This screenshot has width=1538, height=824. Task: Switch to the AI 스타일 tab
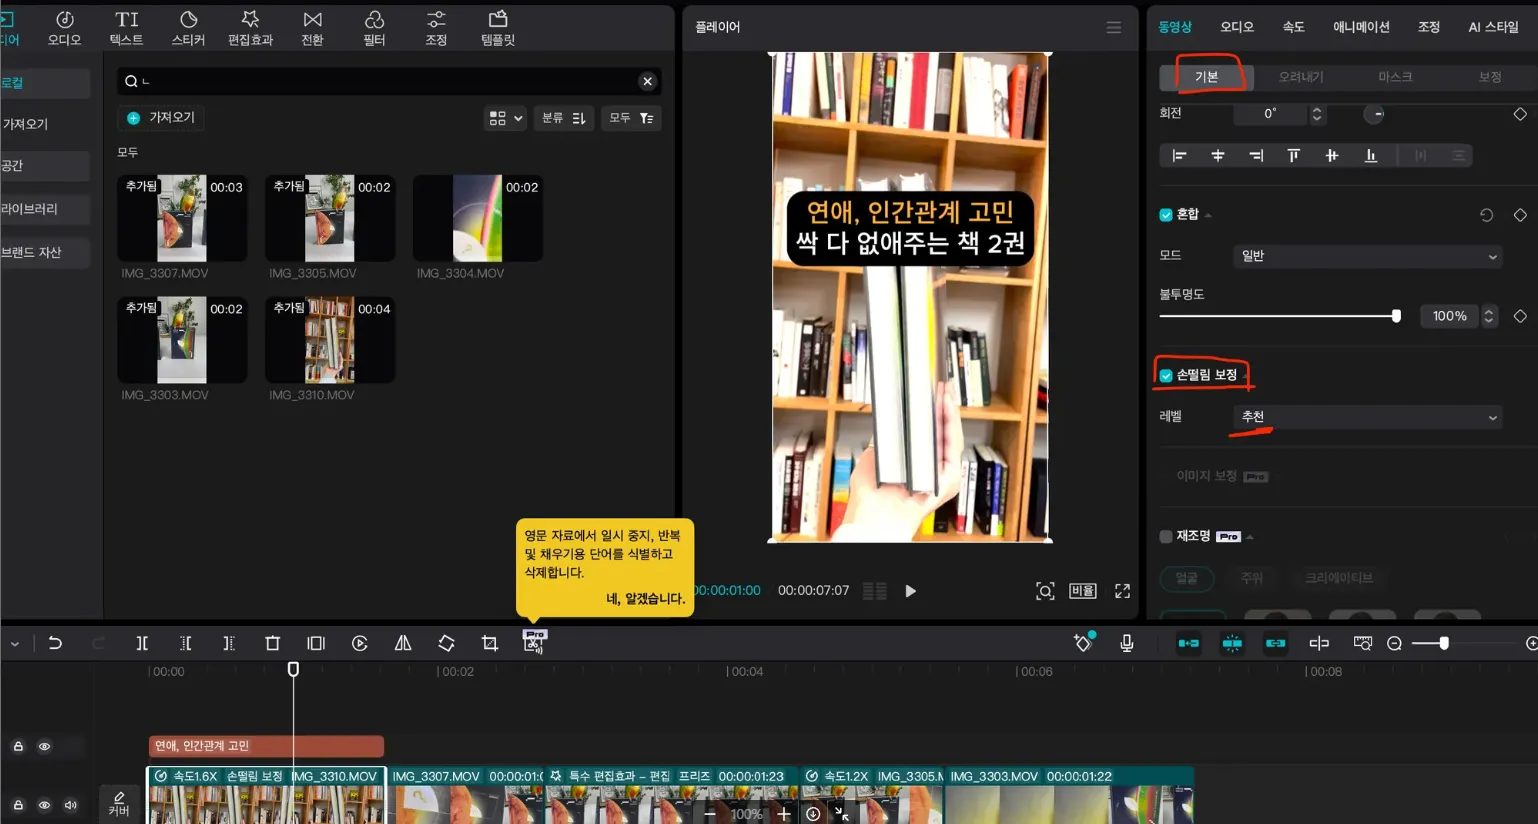(1493, 27)
